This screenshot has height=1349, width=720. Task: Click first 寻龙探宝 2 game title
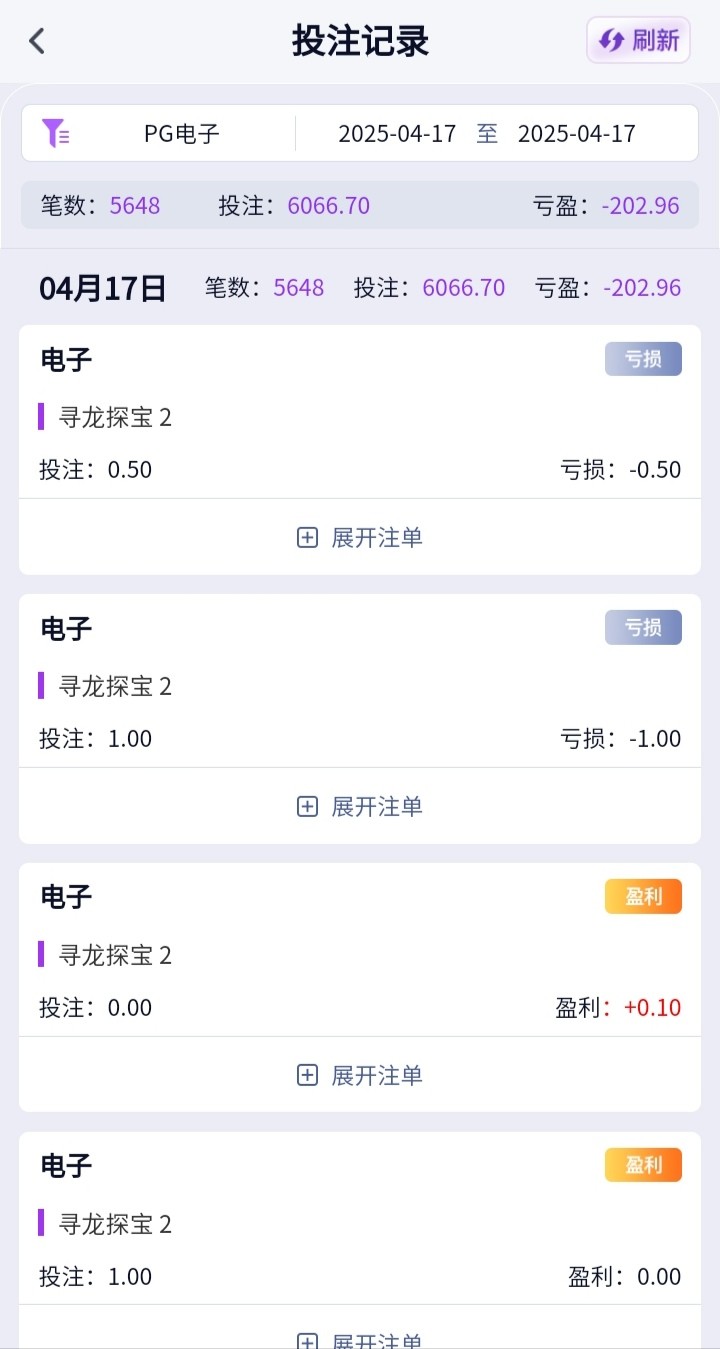(x=115, y=417)
